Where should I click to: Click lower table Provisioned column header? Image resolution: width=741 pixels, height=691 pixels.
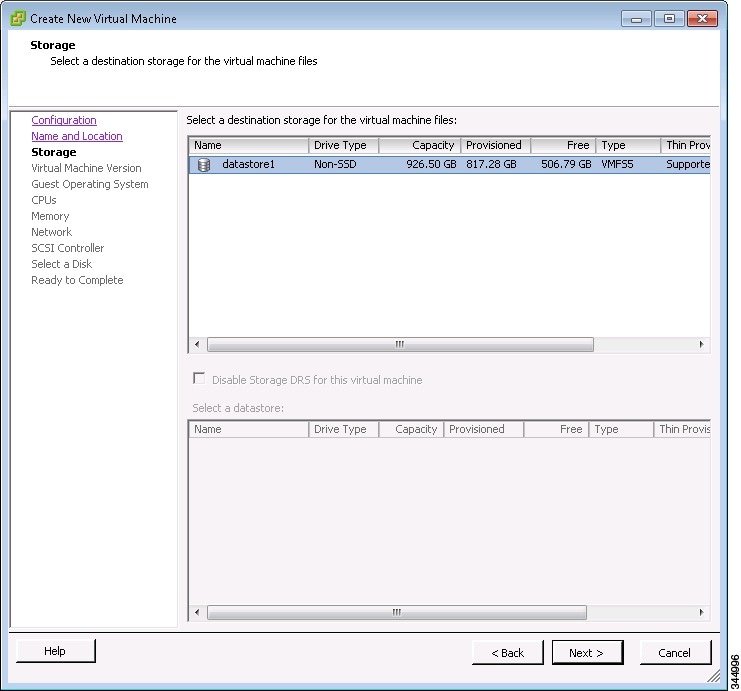click(x=483, y=429)
